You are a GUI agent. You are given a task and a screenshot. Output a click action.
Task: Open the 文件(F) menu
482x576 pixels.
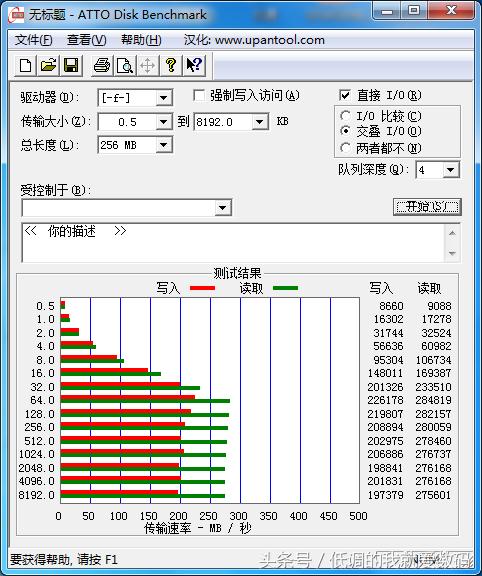(33, 40)
